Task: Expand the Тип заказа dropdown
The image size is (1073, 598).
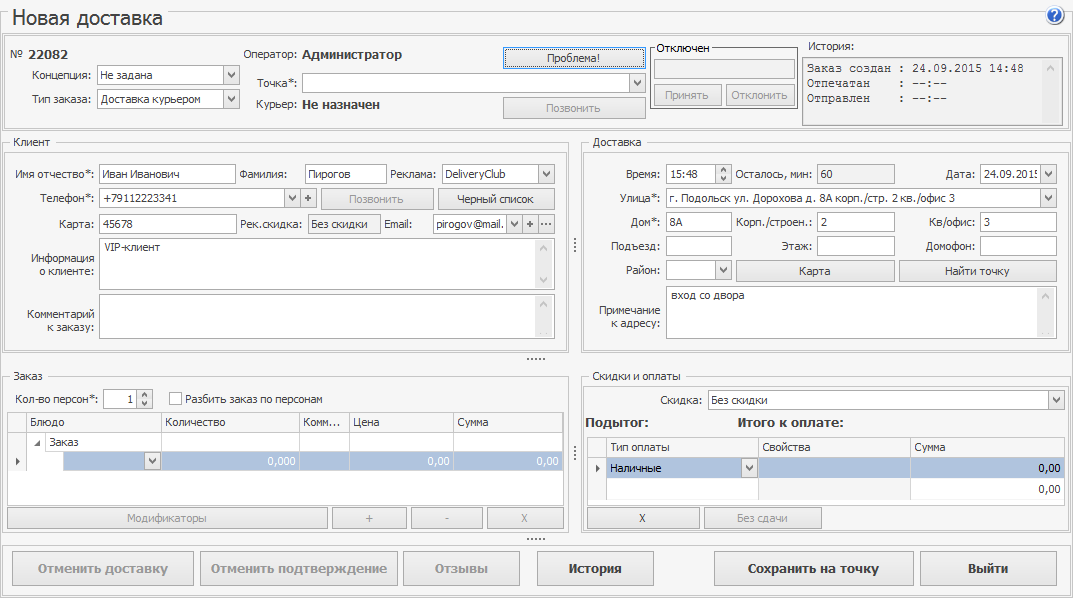Action: tap(231, 99)
